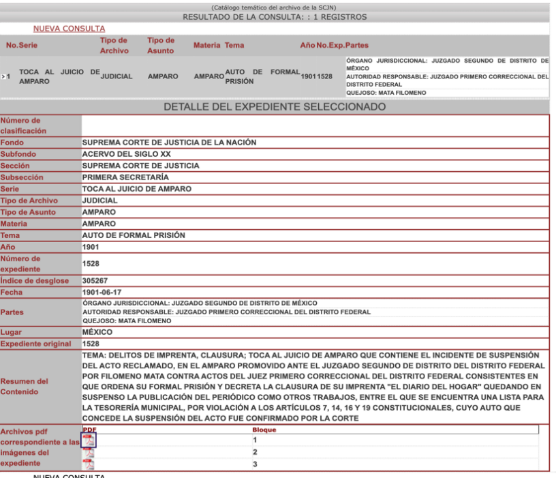This screenshot has width=556, height=478.
Task: Click the Fecha value '1901-06-17'
Action: [x=102, y=293]
